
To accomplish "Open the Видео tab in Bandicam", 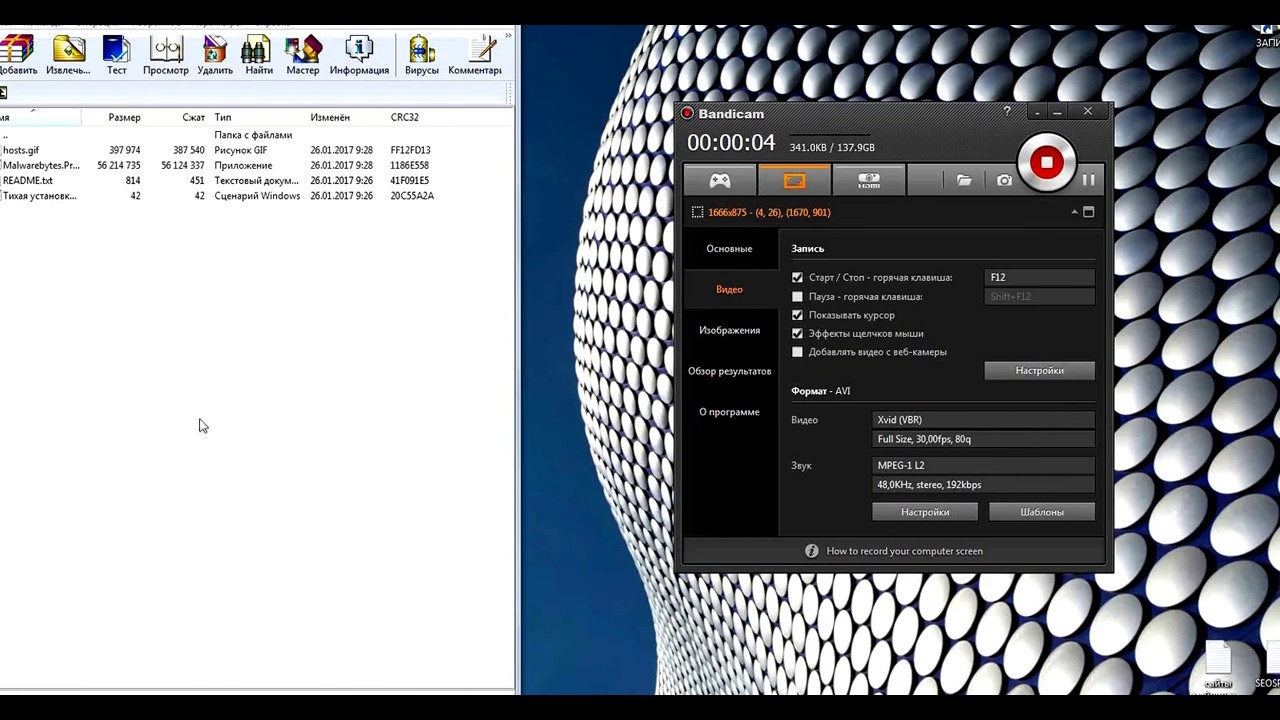I will 729,289.
